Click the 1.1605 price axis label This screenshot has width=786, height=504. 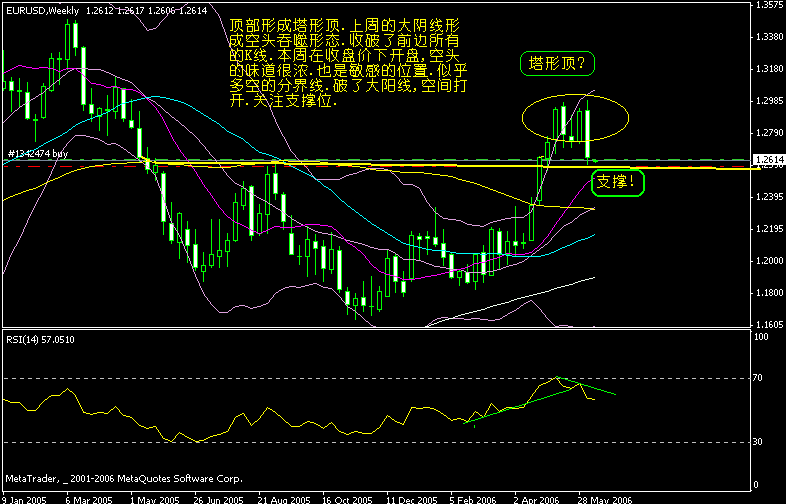tap(769, 324)
